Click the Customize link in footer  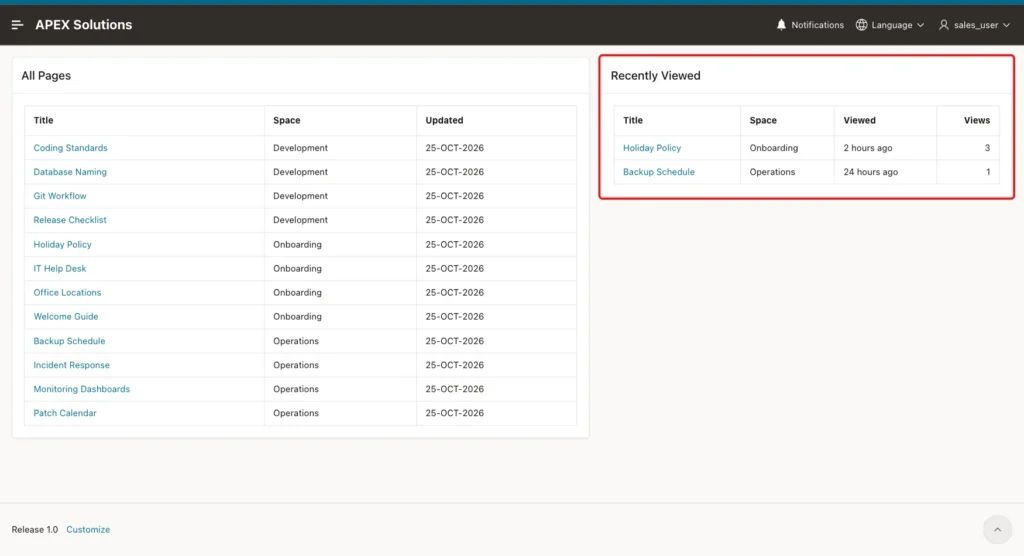click(x=88, y=530)
